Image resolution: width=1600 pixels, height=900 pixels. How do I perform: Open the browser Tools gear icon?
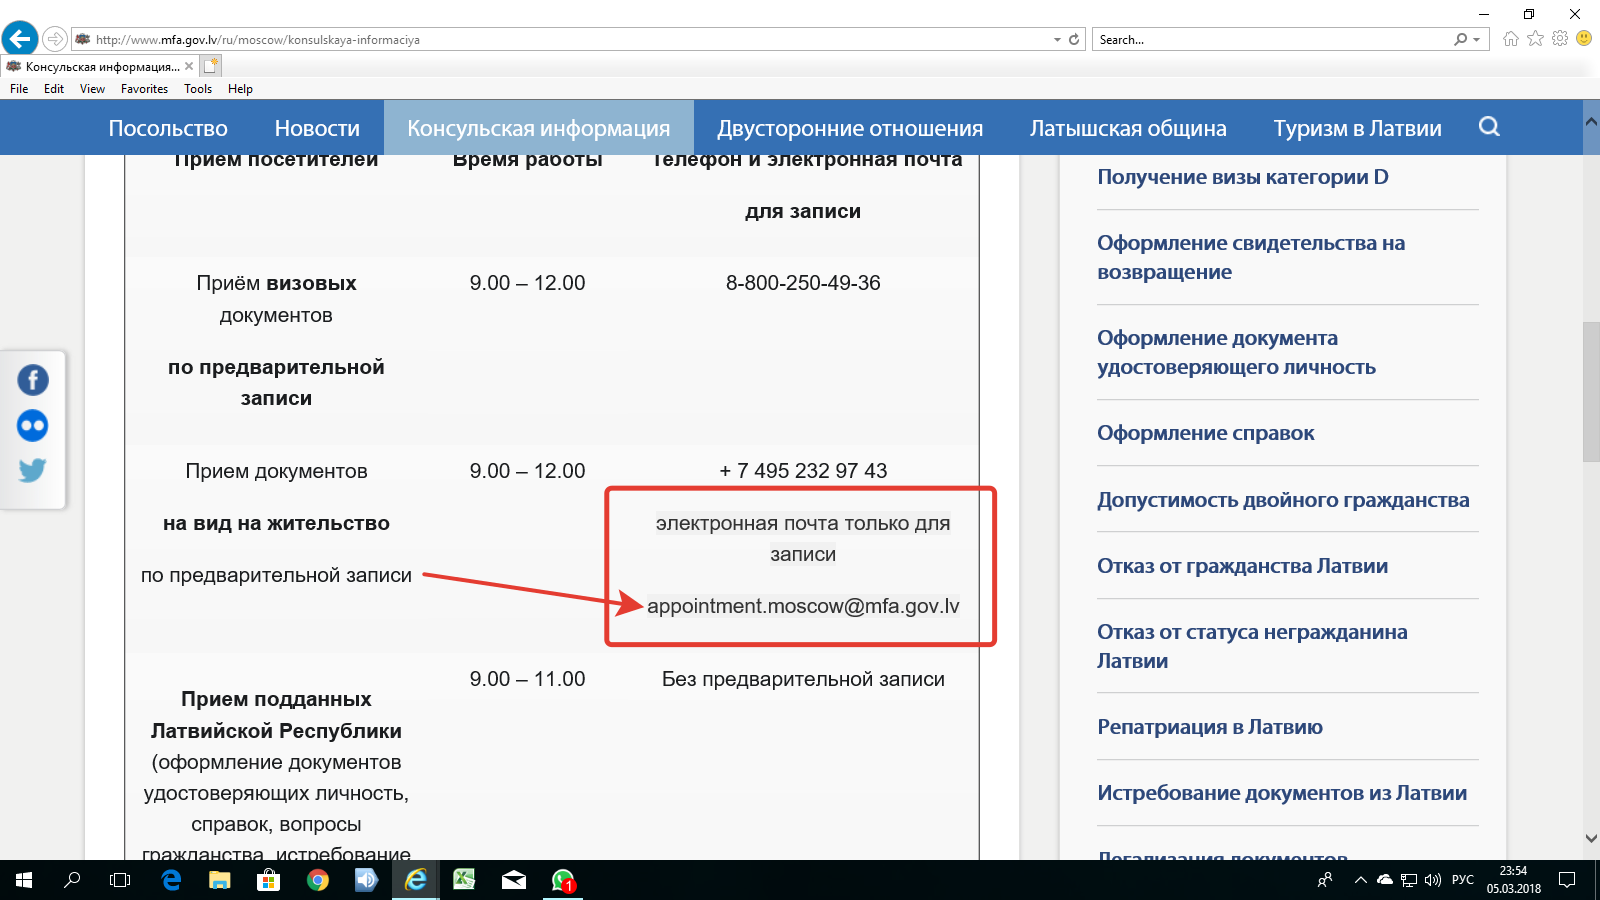pyautogui.click(x=1560, y=39)
